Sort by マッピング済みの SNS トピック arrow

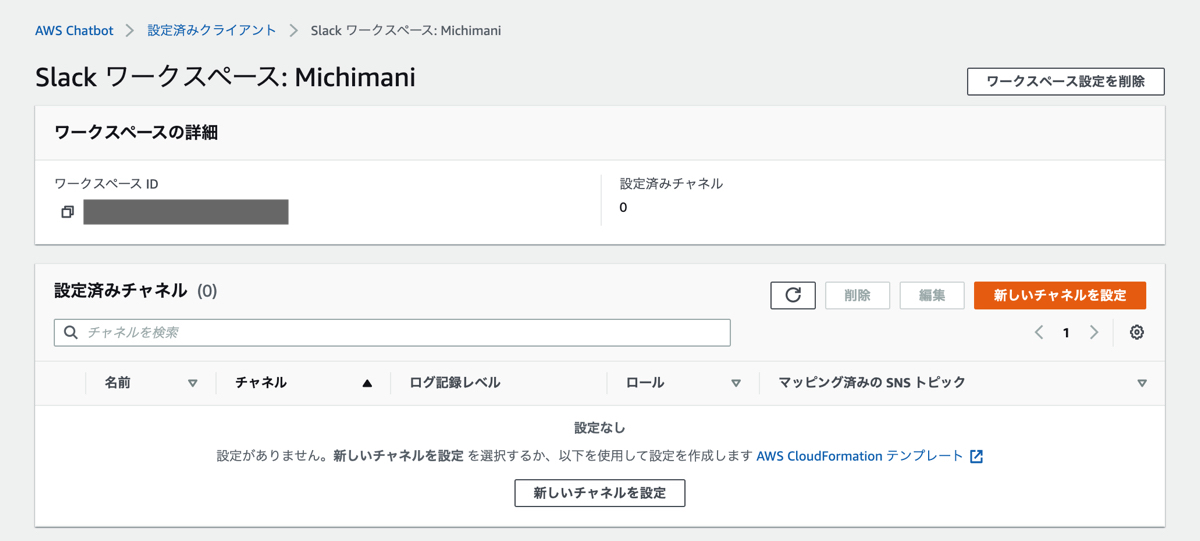click(x=1142, y=384)
